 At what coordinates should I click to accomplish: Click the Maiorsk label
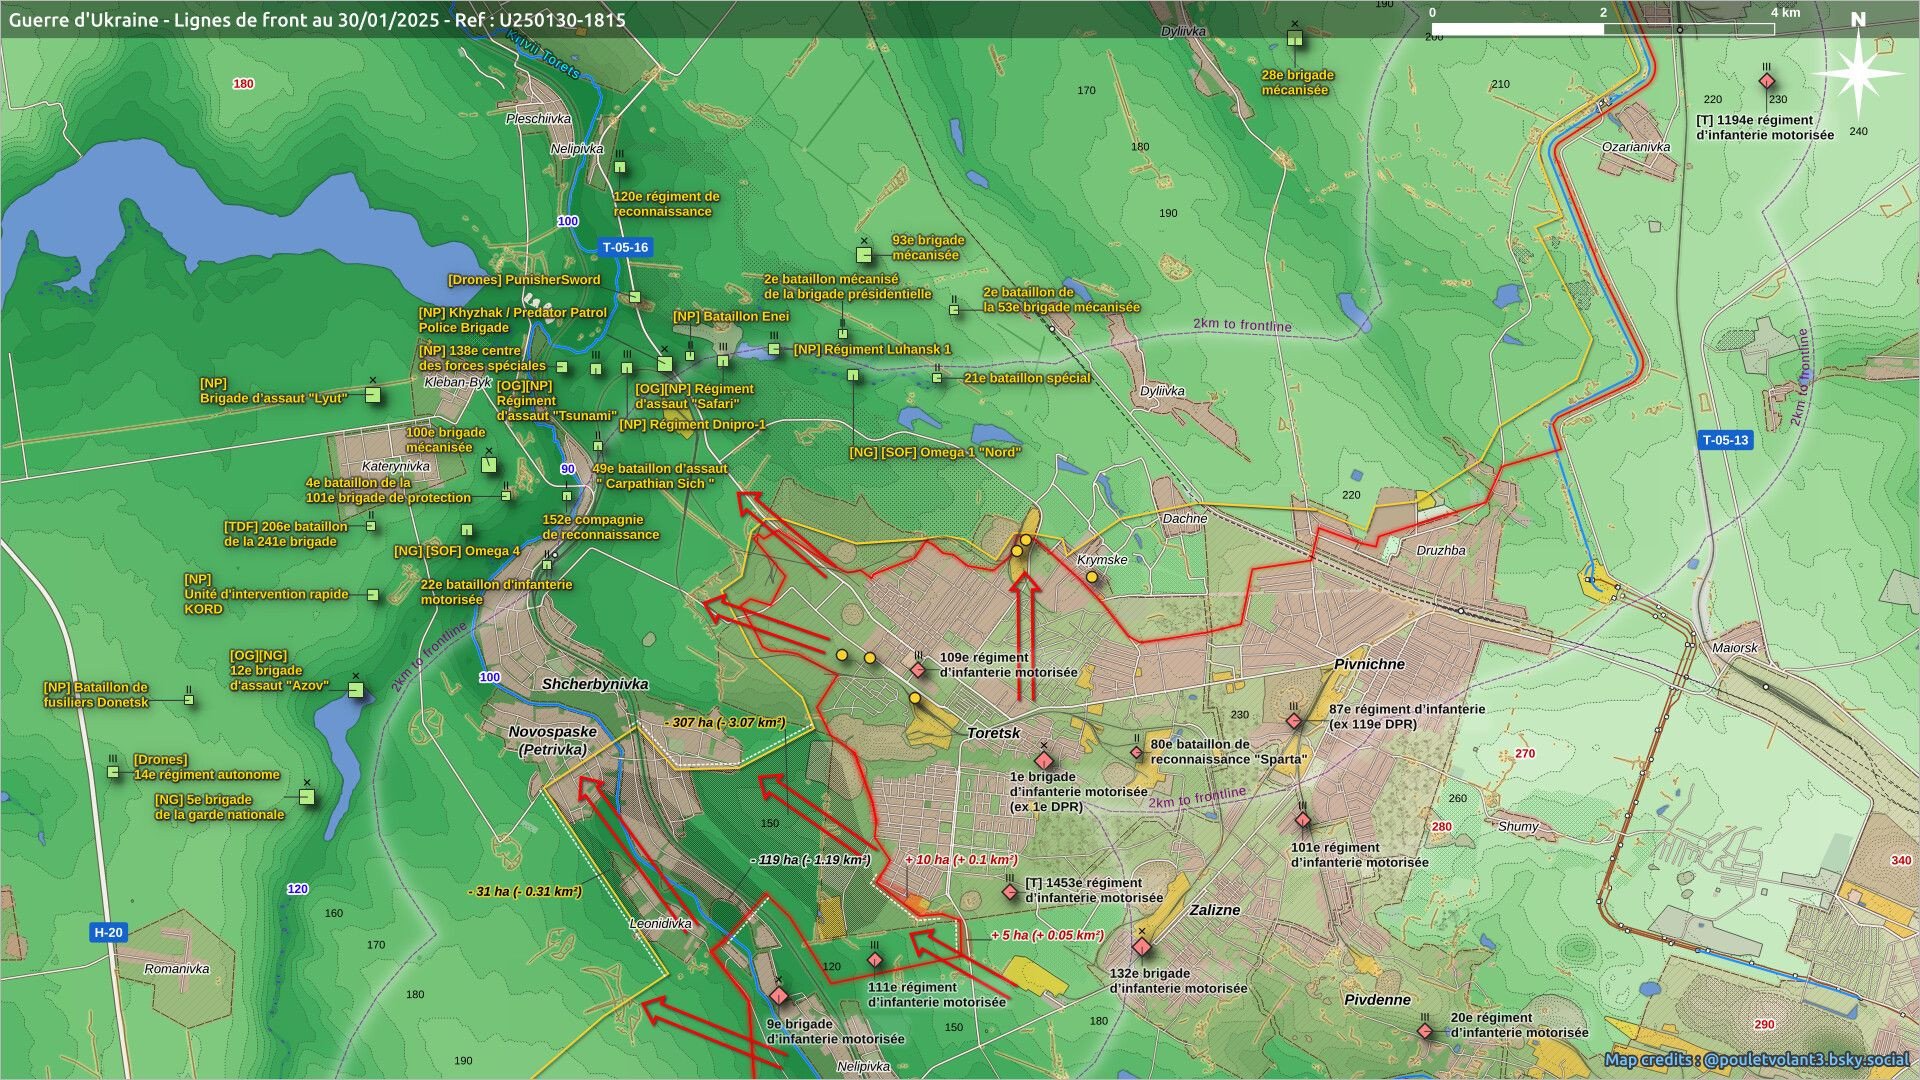(x=1735, y=647)
